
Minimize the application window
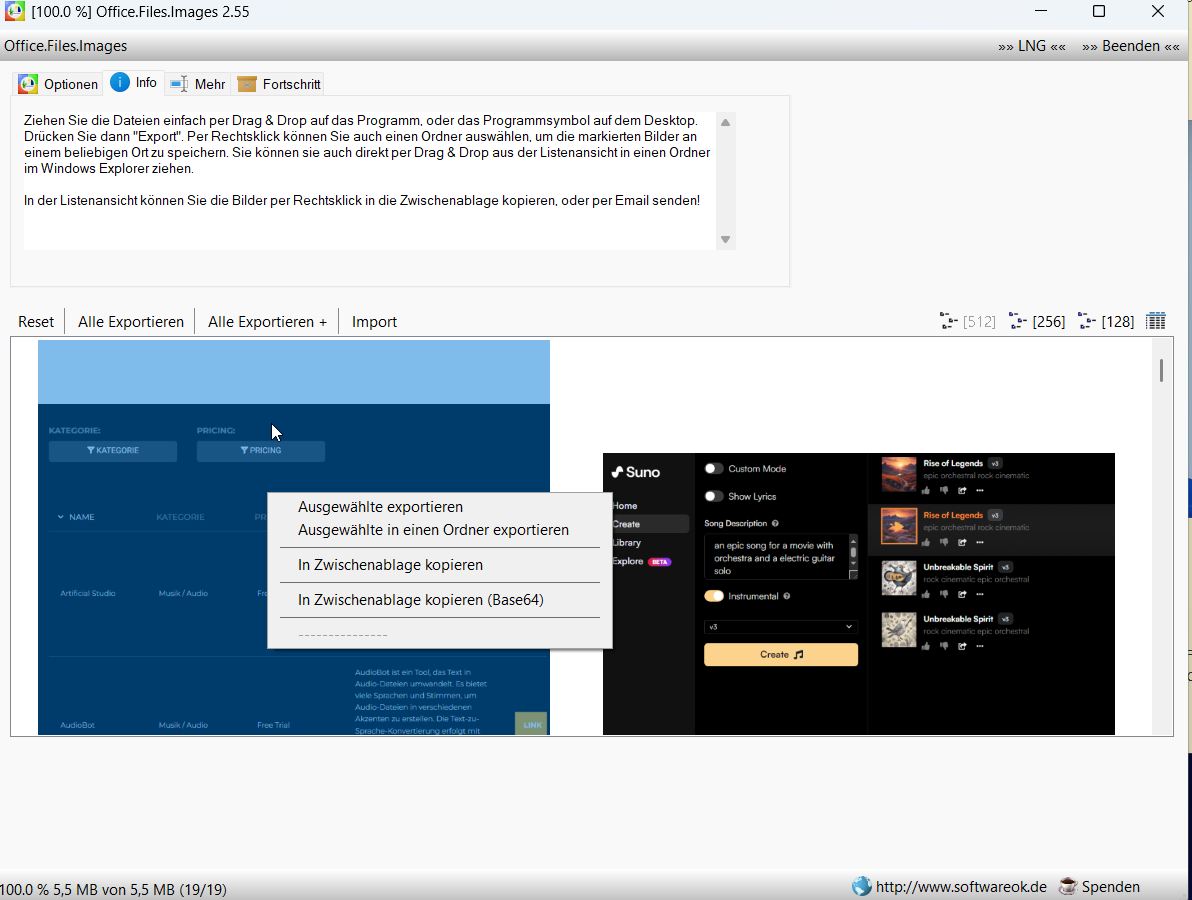[x=1041, y=11]
